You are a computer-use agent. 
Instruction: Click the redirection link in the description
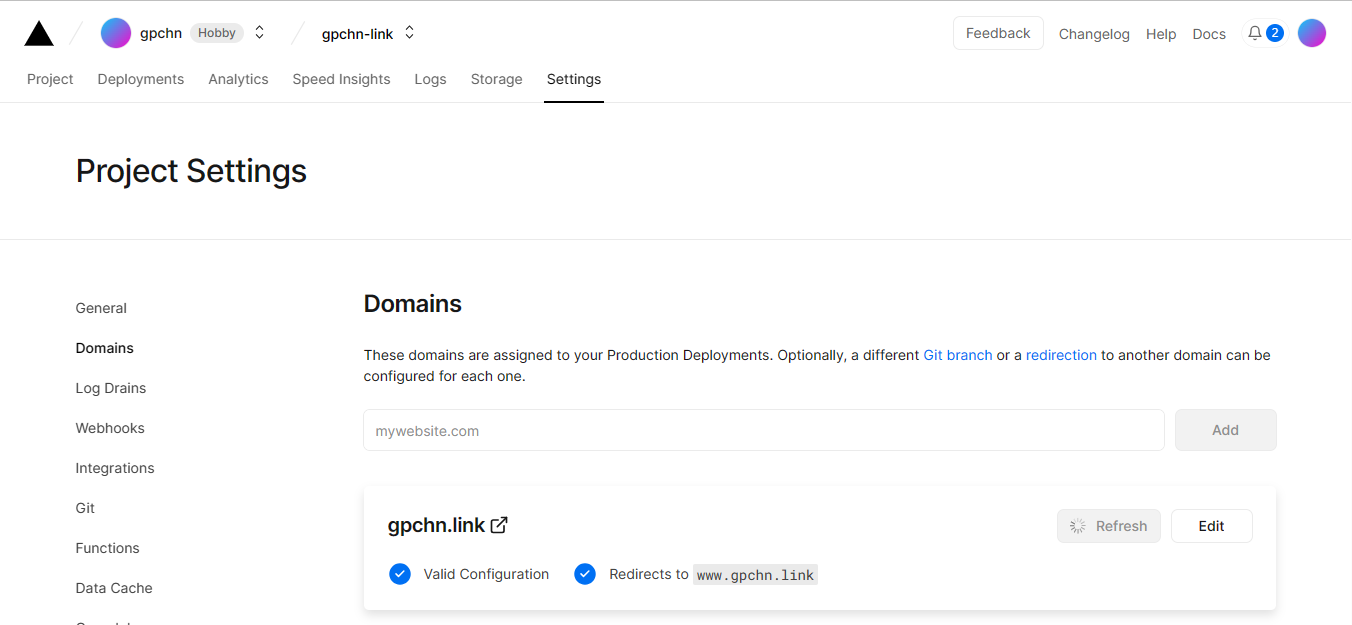1061,354
